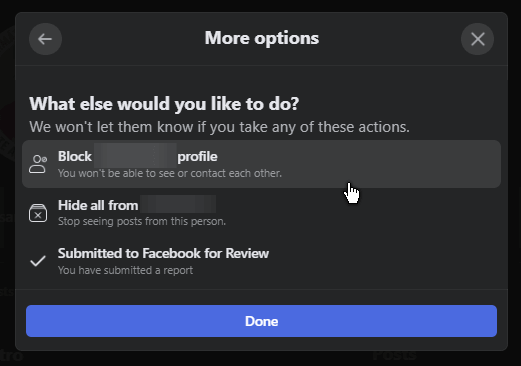Image resolution: width=521 pixels, height=366 pixels.
Task: Click 'You won't be able to see or contact' text
Action: (x=170, y=173)
